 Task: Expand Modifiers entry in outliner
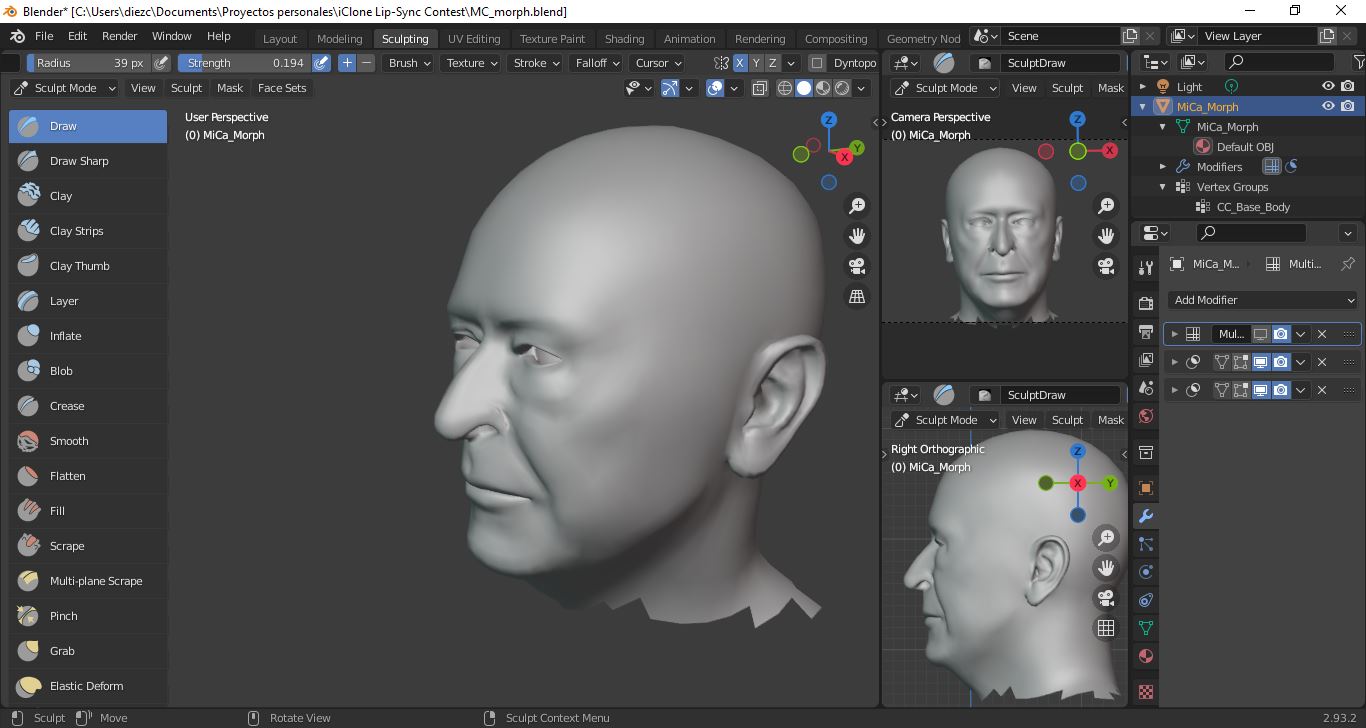pos(1163,167)
